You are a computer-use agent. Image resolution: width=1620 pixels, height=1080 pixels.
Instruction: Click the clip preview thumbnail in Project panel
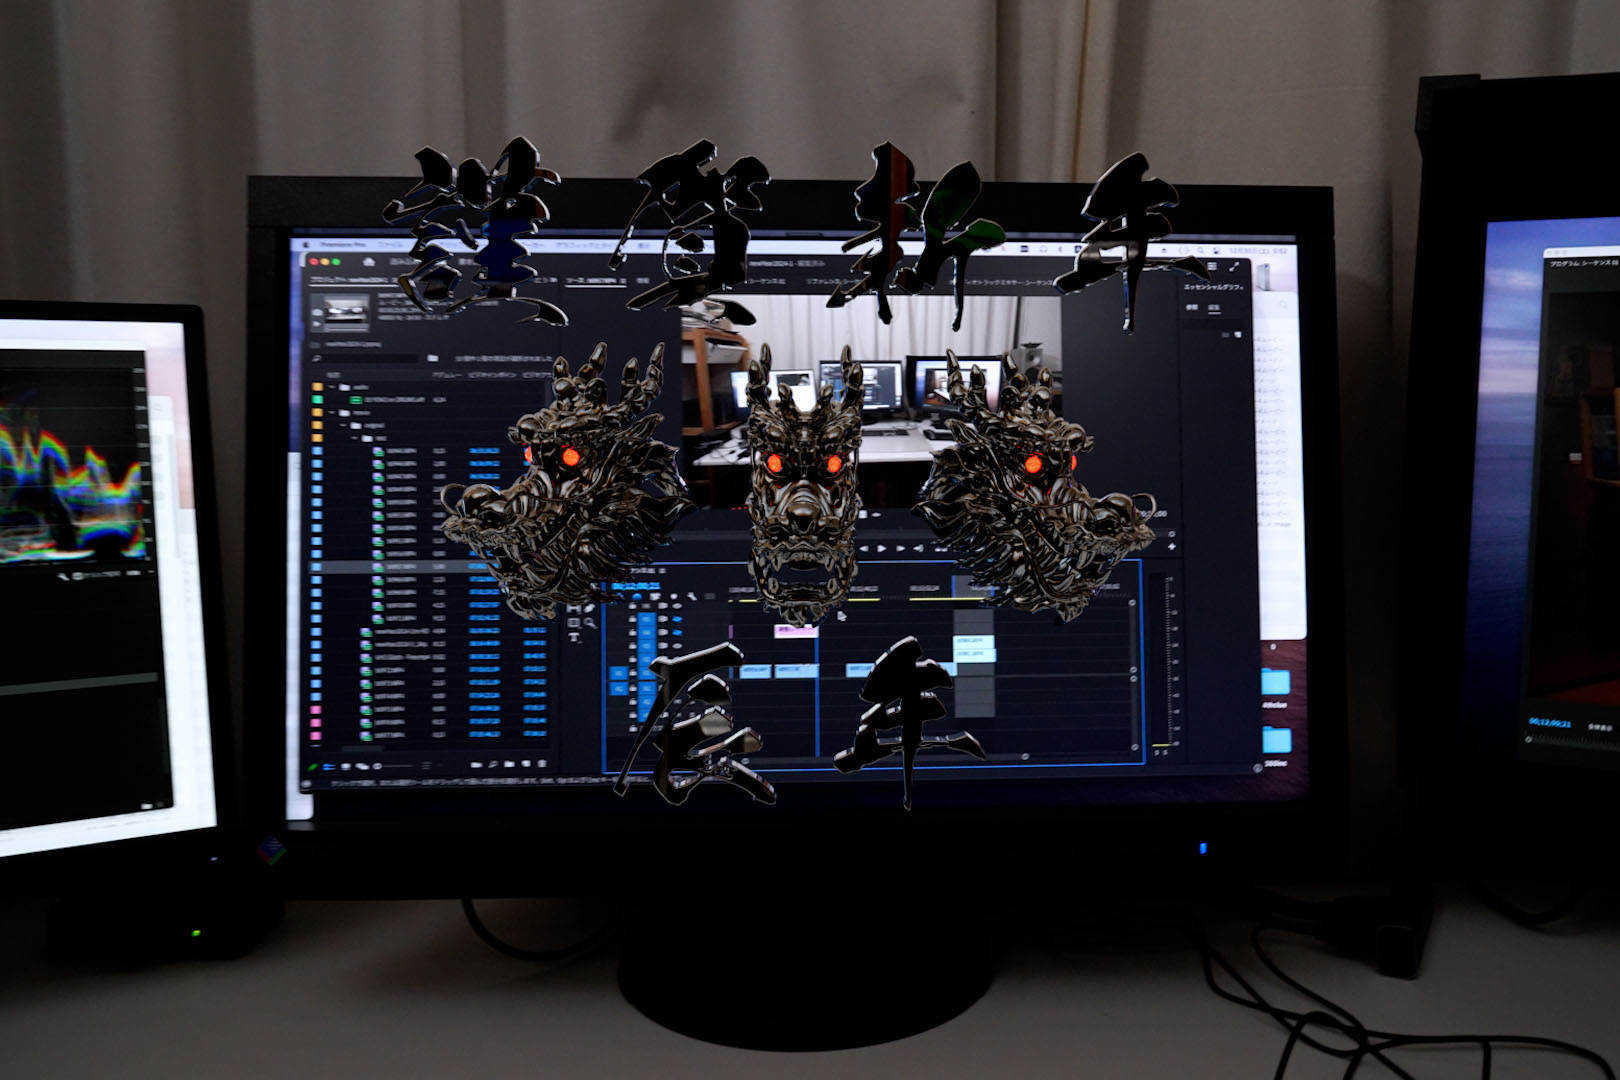[341, 312]
